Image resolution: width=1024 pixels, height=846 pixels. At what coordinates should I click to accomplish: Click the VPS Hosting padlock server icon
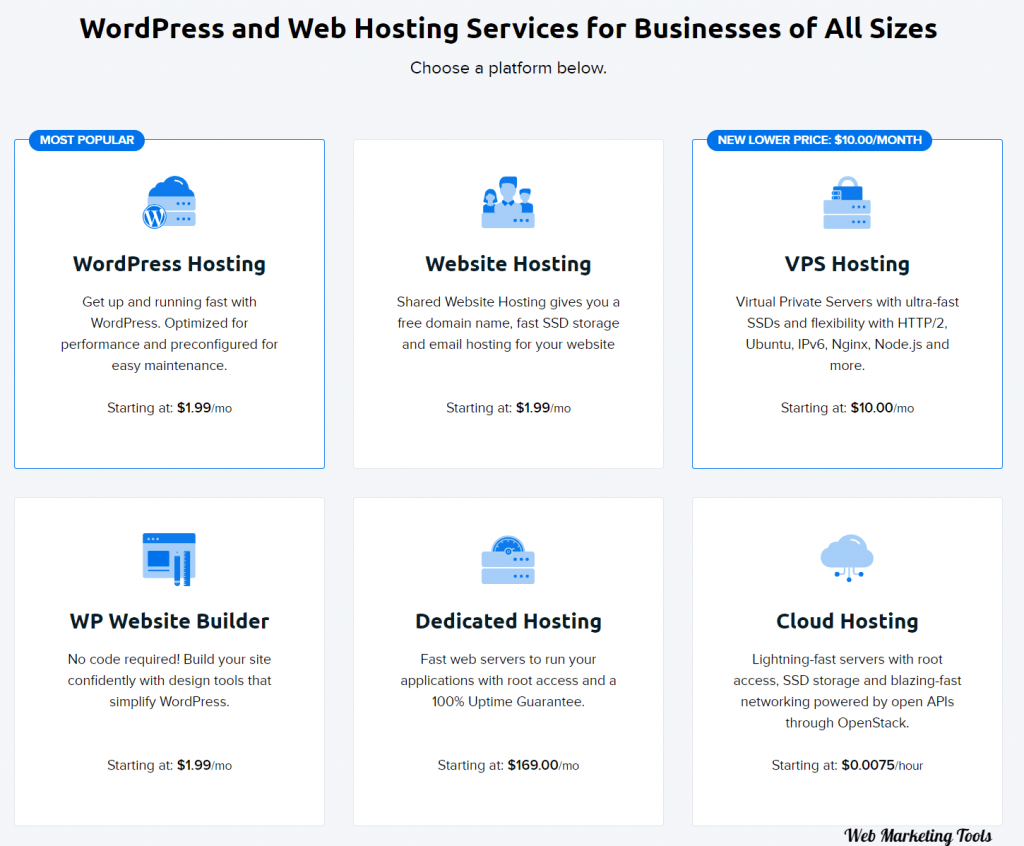tap(847, 202)
